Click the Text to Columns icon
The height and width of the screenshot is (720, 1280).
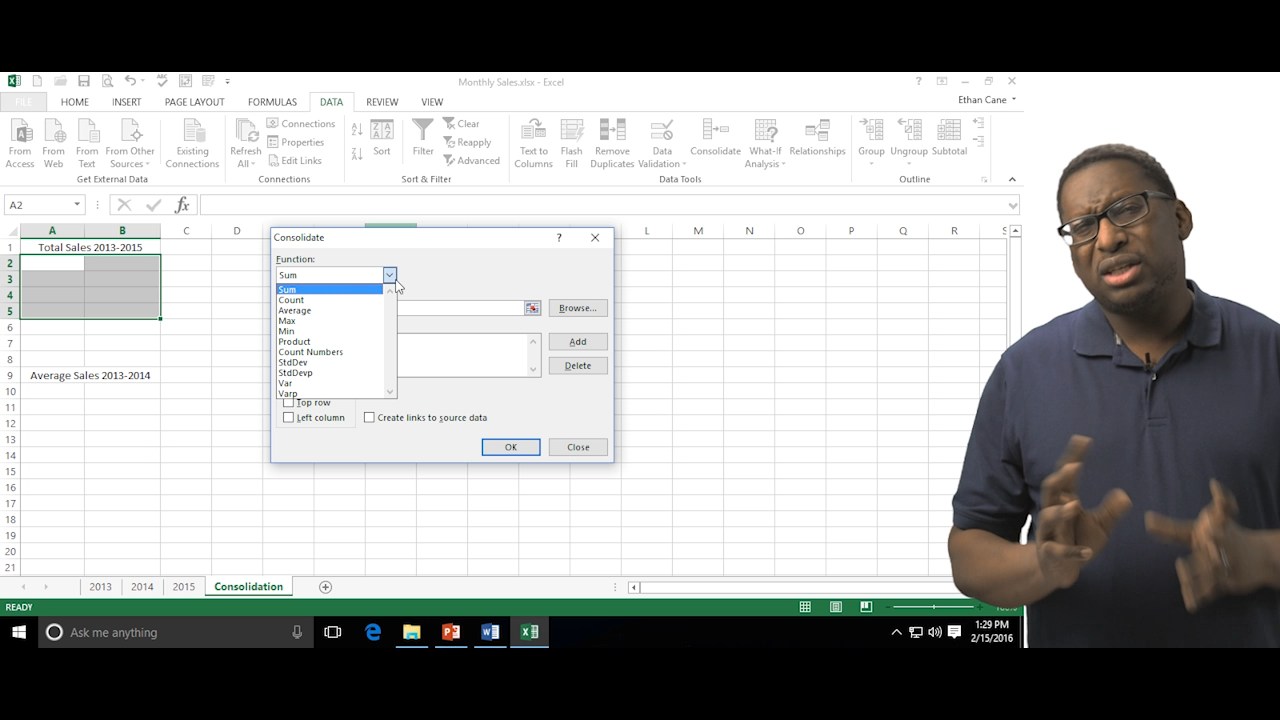pyautogui.click(x=533, y=143)
